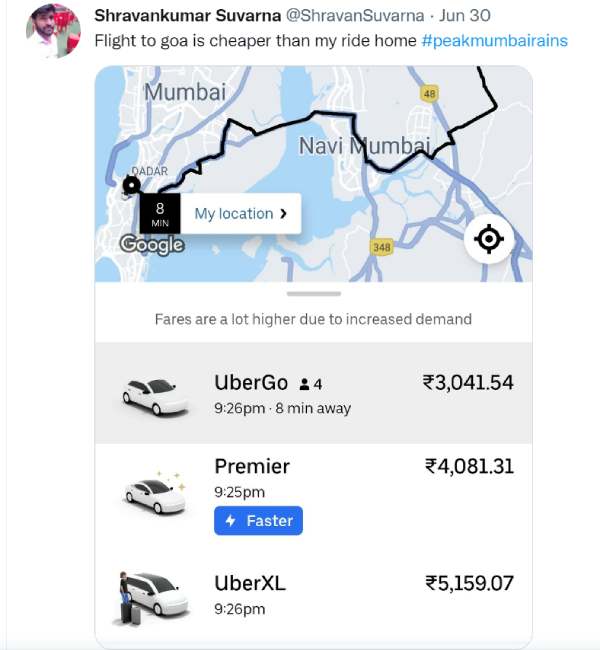This screenshot has width=600, height=650.
Task: Click the Faster badge under Premier
Action: pyautogui.click(x=258, y=520)
